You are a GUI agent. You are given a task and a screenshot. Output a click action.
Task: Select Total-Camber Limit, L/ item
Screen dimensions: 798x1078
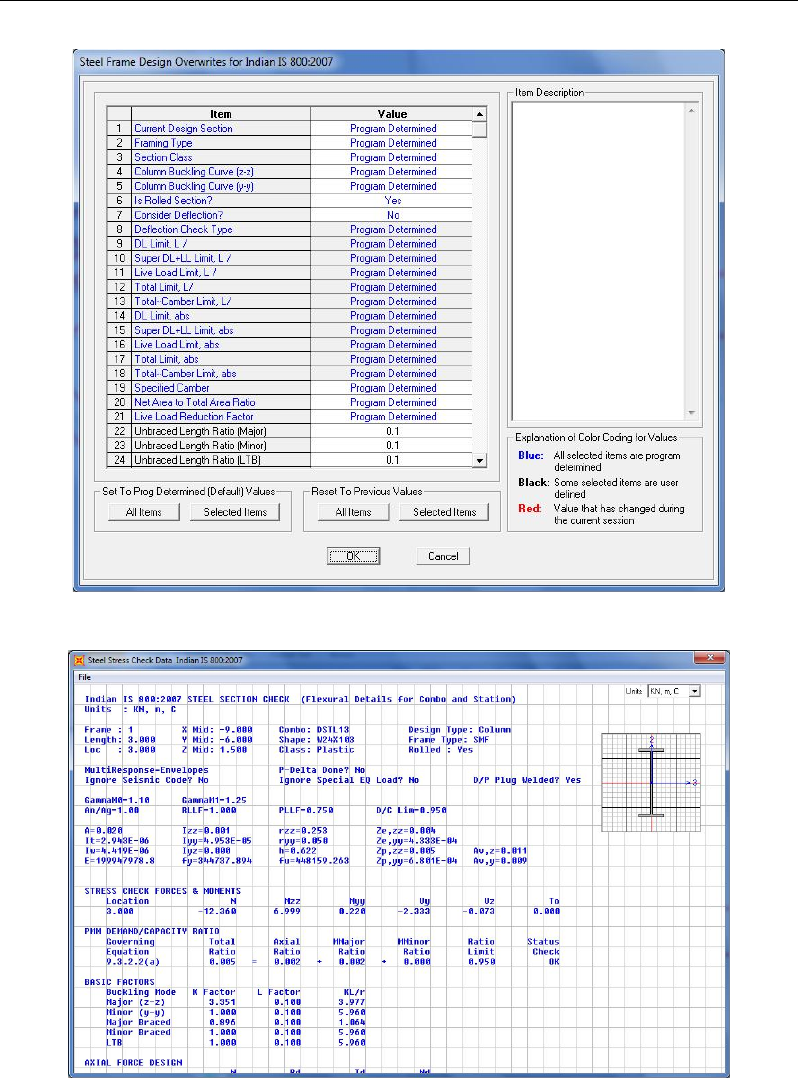[221, 301]
